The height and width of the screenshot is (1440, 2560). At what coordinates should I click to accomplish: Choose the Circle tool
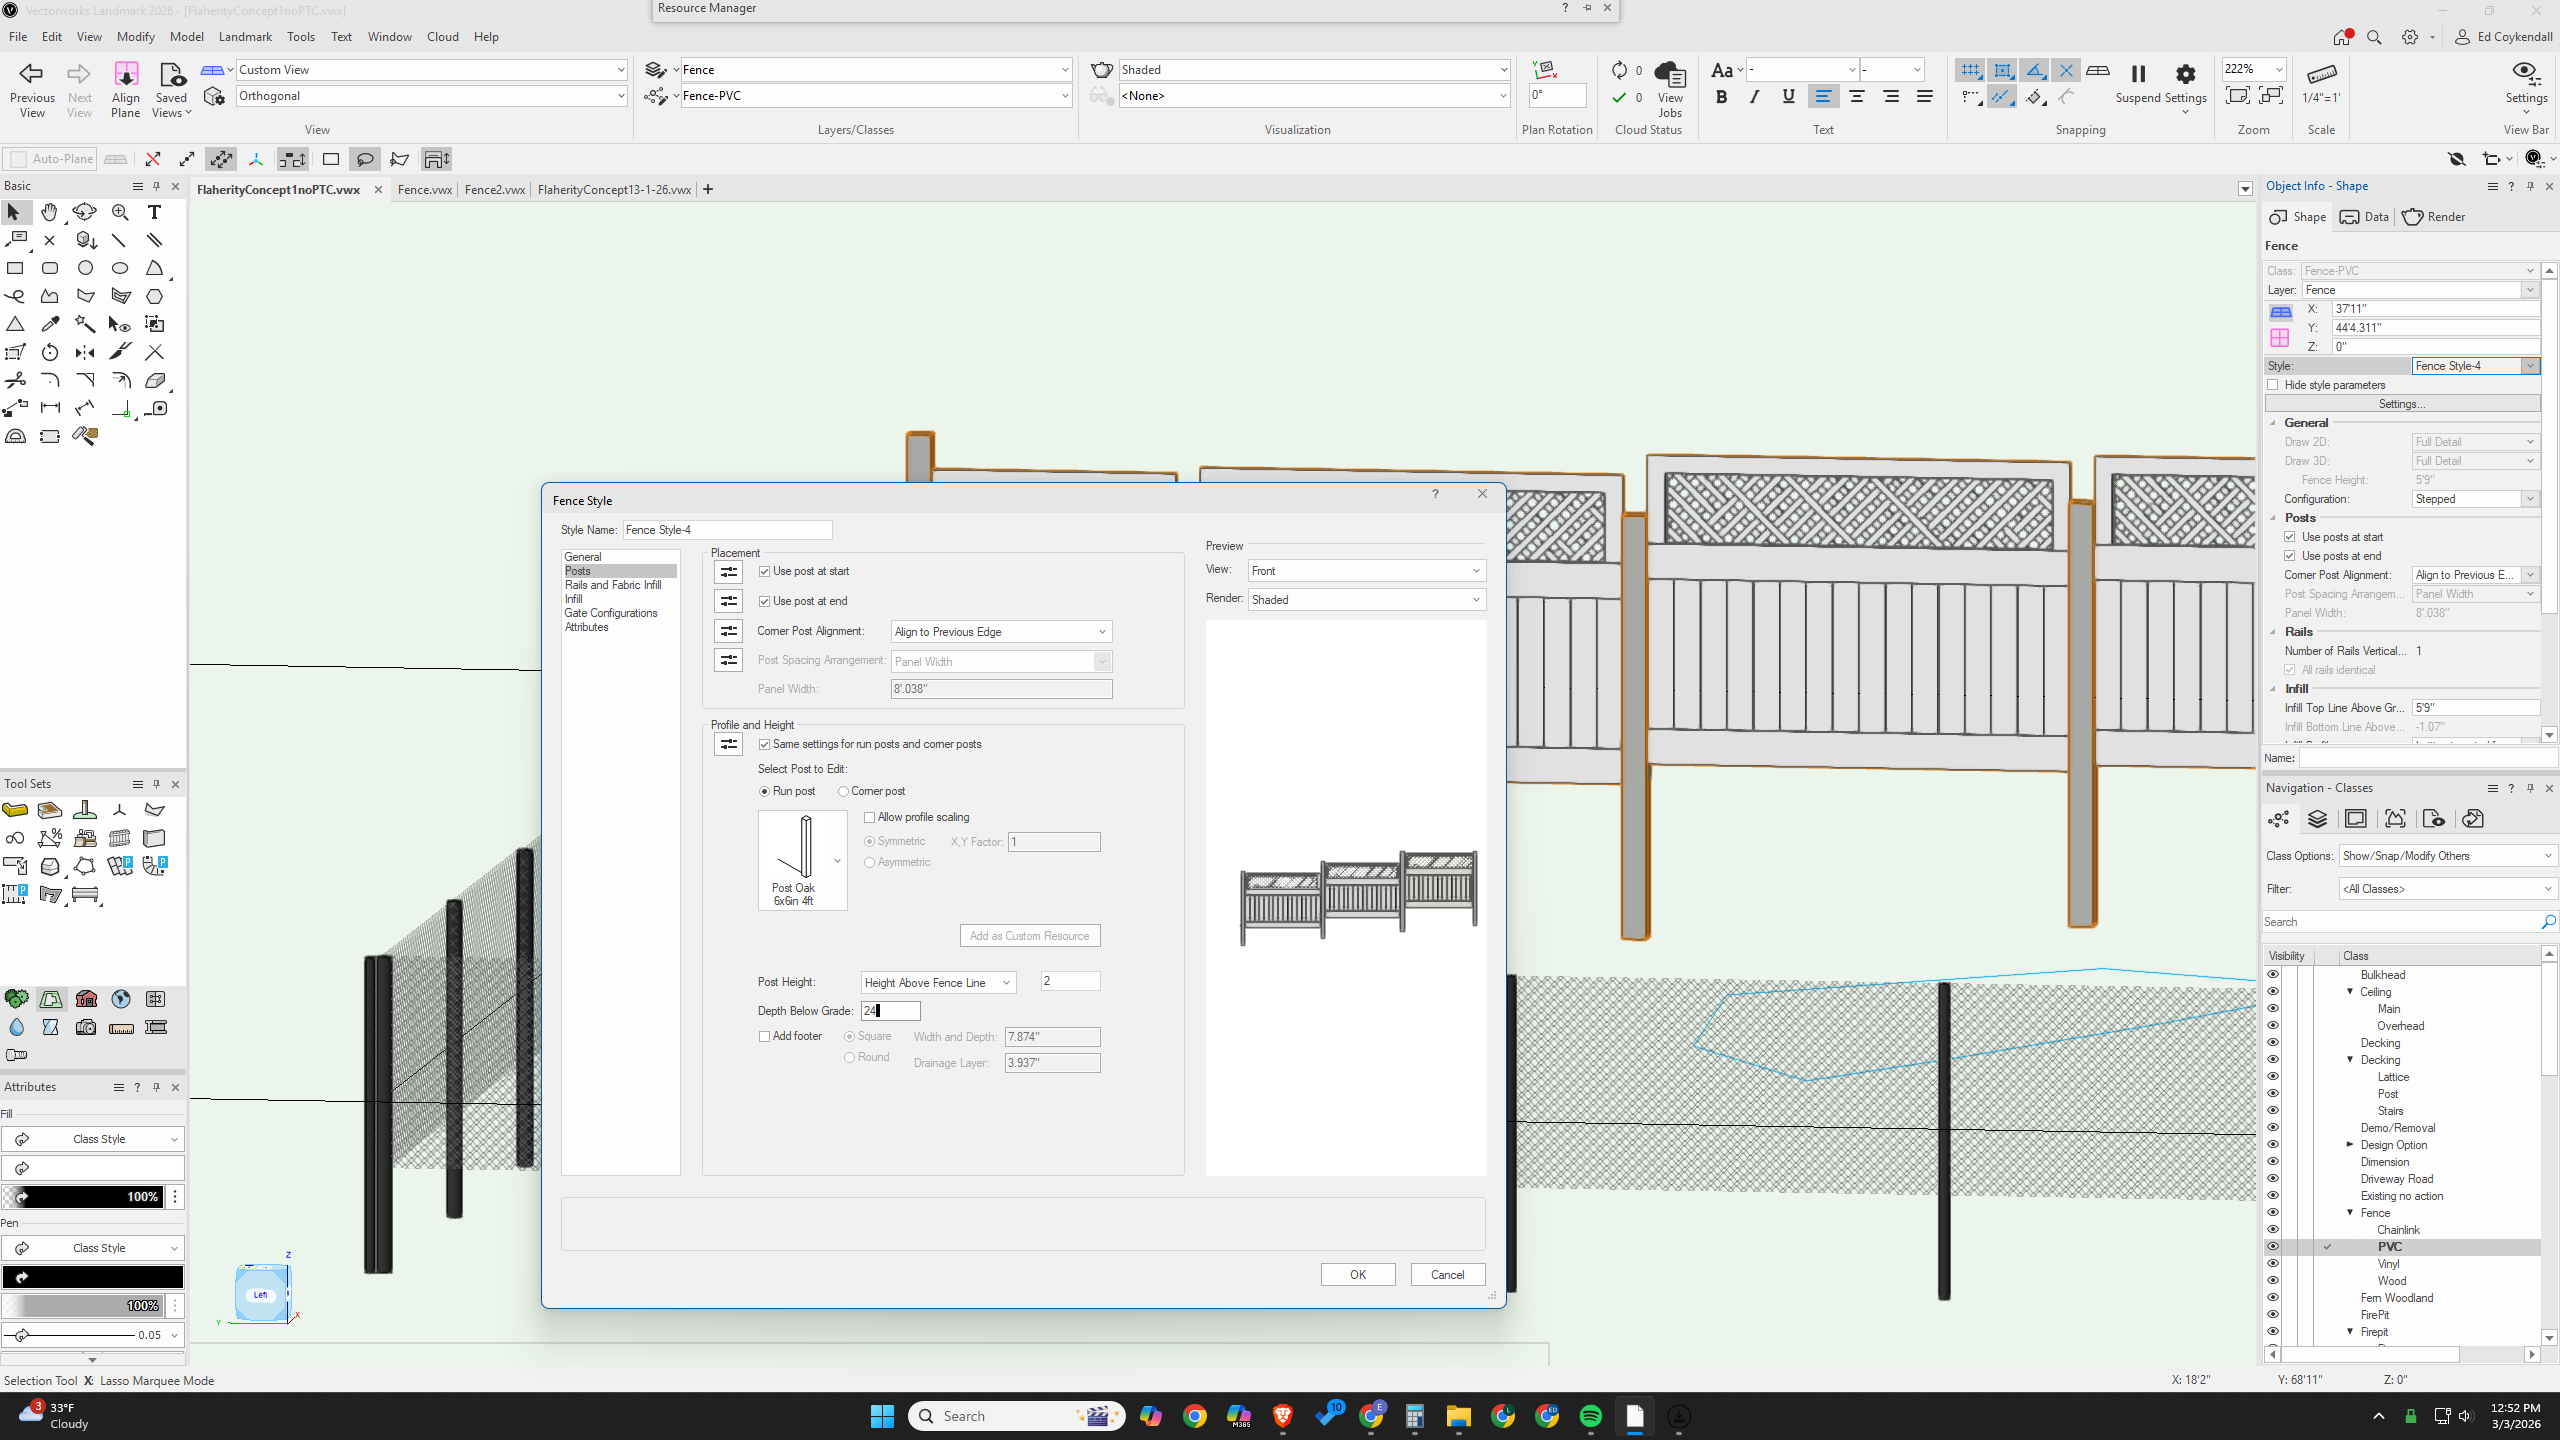pos(85,268)
